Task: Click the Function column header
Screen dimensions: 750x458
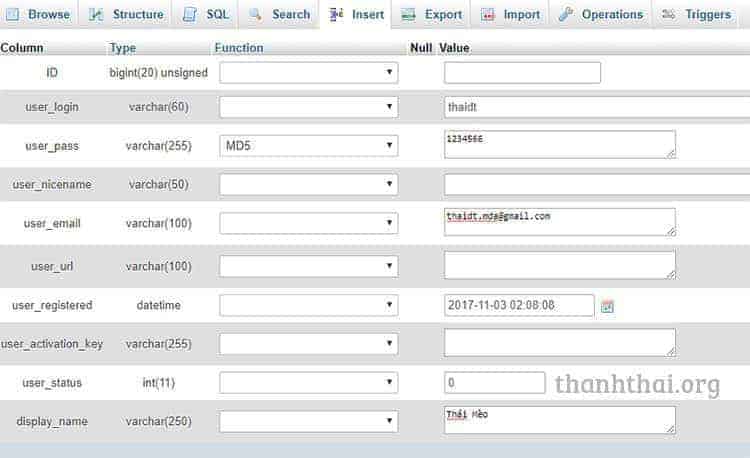Action: point(239,48)
